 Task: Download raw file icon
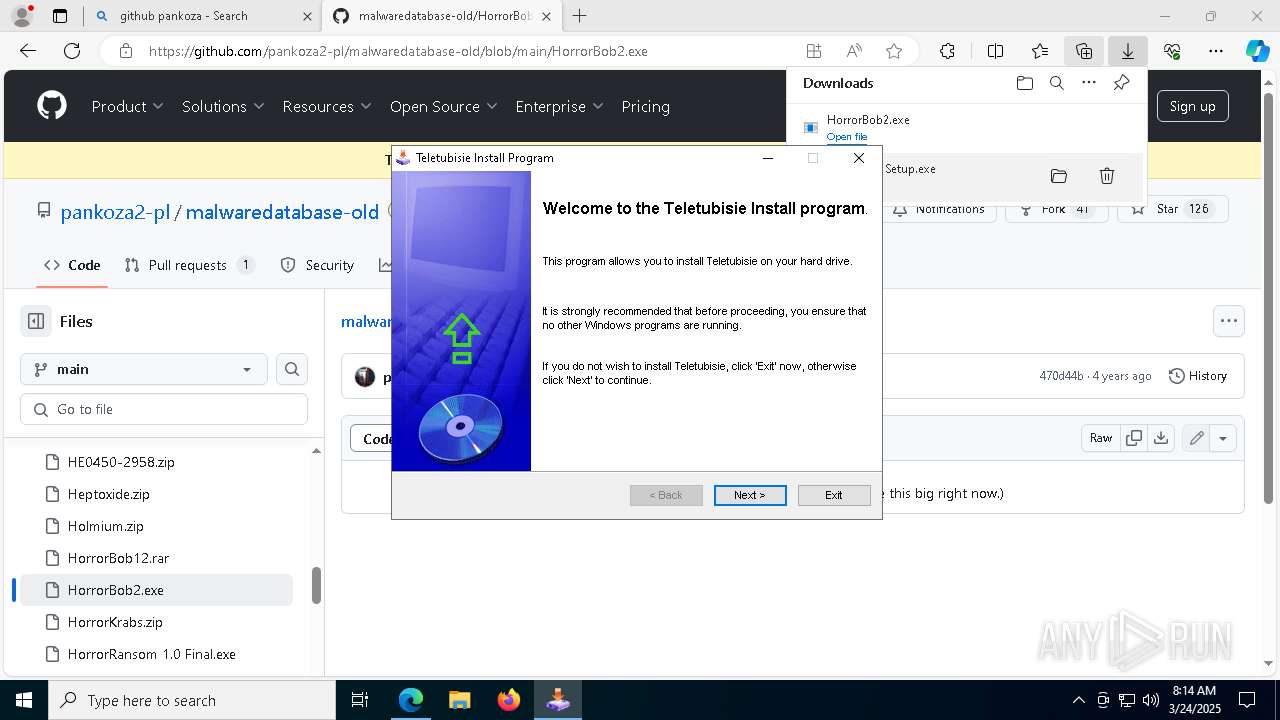(x=1161, y=438)
